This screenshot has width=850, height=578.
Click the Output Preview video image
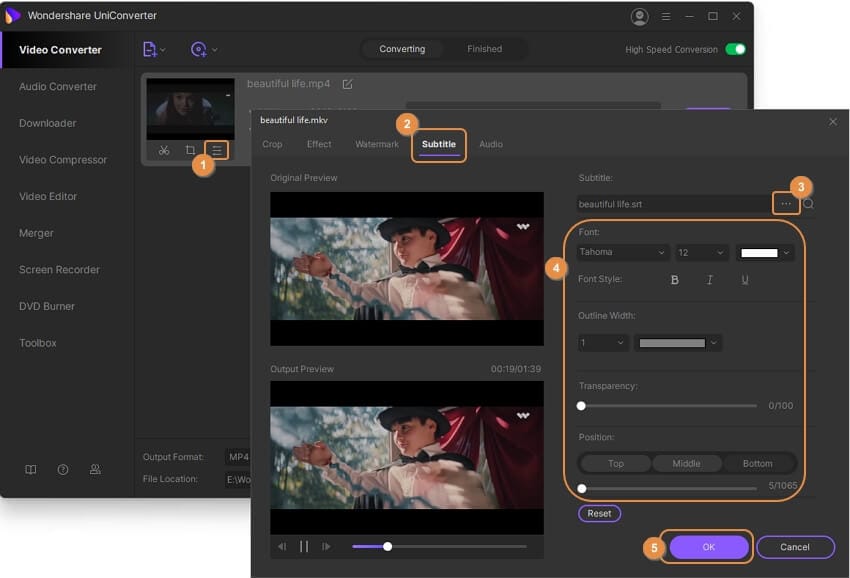[x=407, y=458]
